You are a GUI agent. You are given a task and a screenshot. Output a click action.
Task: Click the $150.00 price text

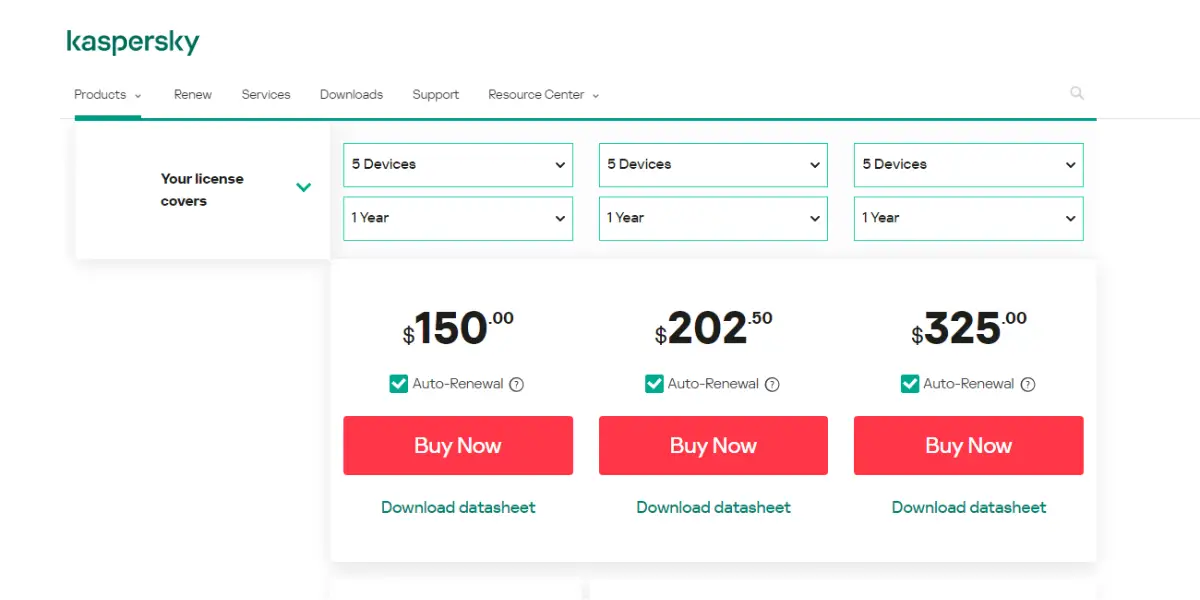pyautogui.click(x=458, y=328)
